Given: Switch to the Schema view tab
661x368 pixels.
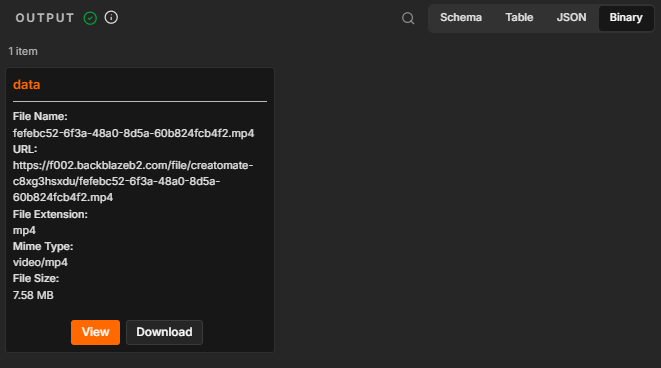Looking at the screenshot, I should click(x=461, y=18).
